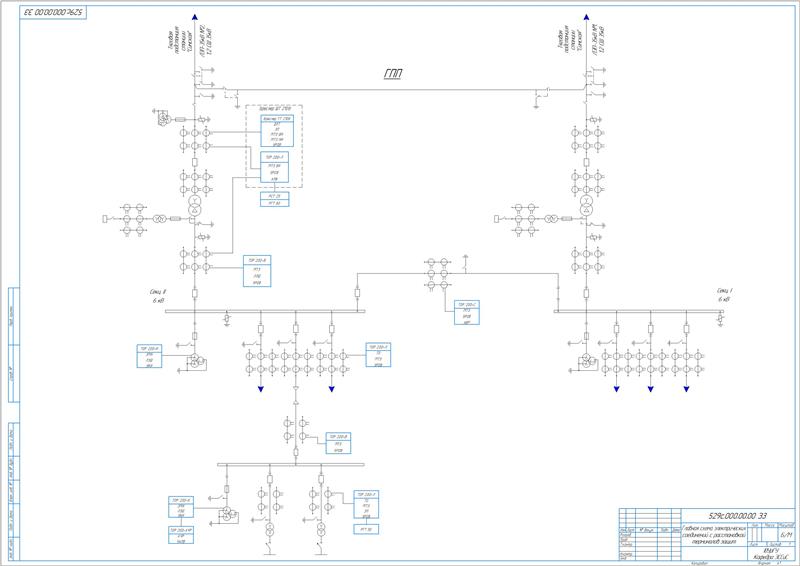Select the terminal box beside the left transformer's 6 kV CTs

pos(257,271)
